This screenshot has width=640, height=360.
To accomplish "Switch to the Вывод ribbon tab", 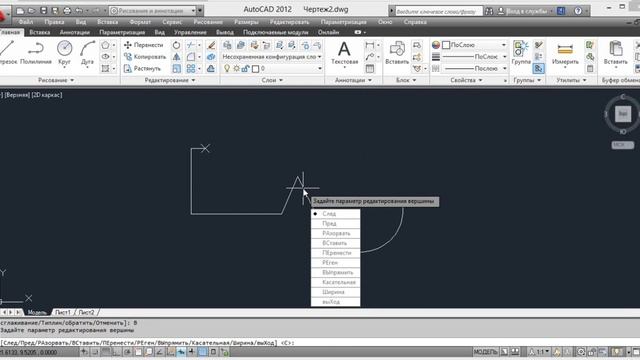I will pyautogui.click(x=224, y=32).
